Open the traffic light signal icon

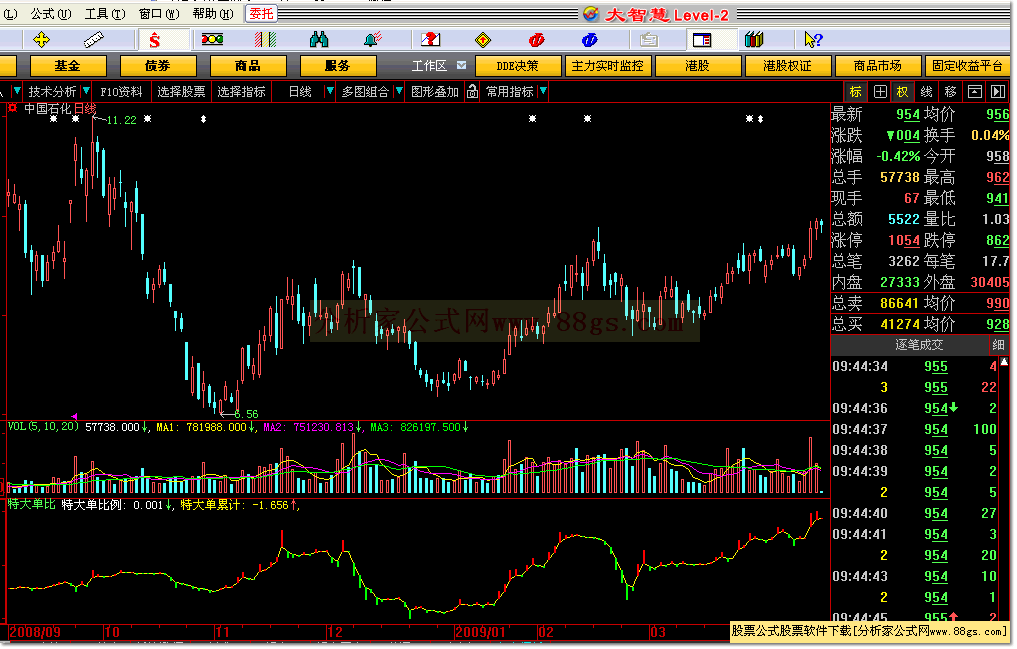212,40
